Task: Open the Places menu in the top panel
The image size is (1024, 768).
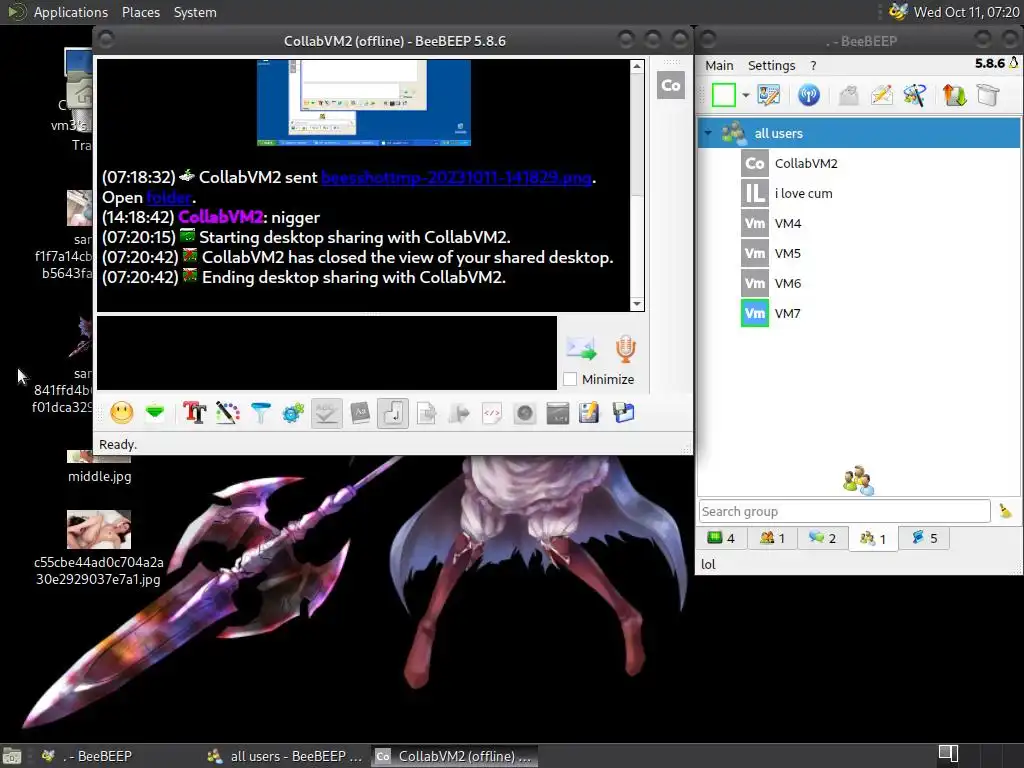Action: click(x=140, y=12)
